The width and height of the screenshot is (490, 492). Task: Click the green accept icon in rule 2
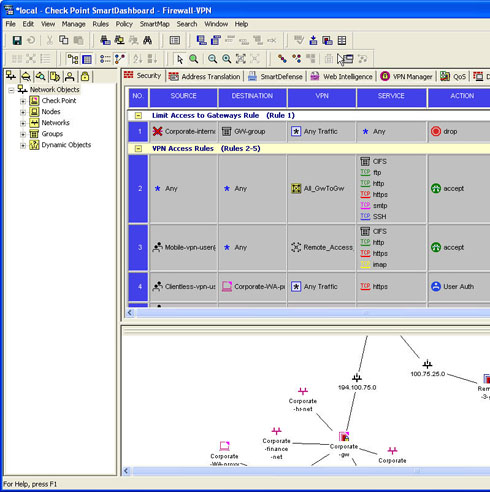tap(436, 188)
